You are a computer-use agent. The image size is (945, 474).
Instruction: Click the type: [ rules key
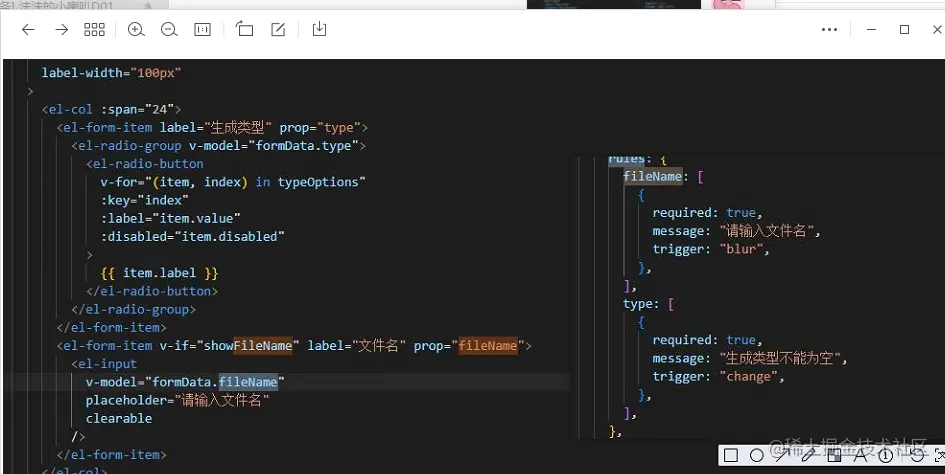[648, 304]
